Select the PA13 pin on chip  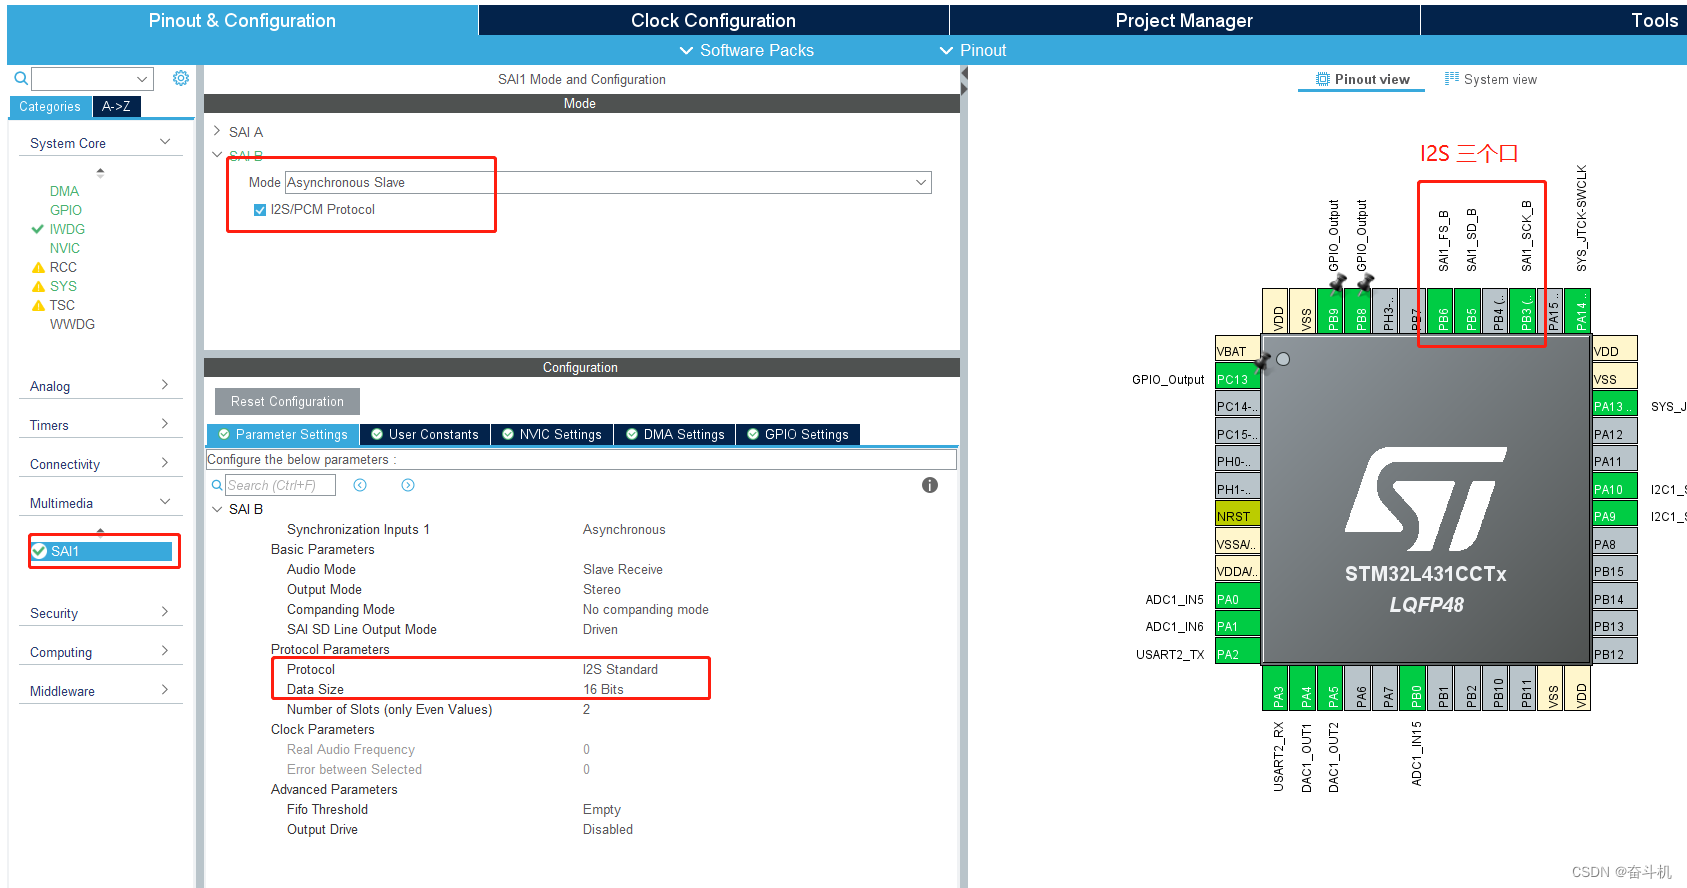coord(1614,406)
